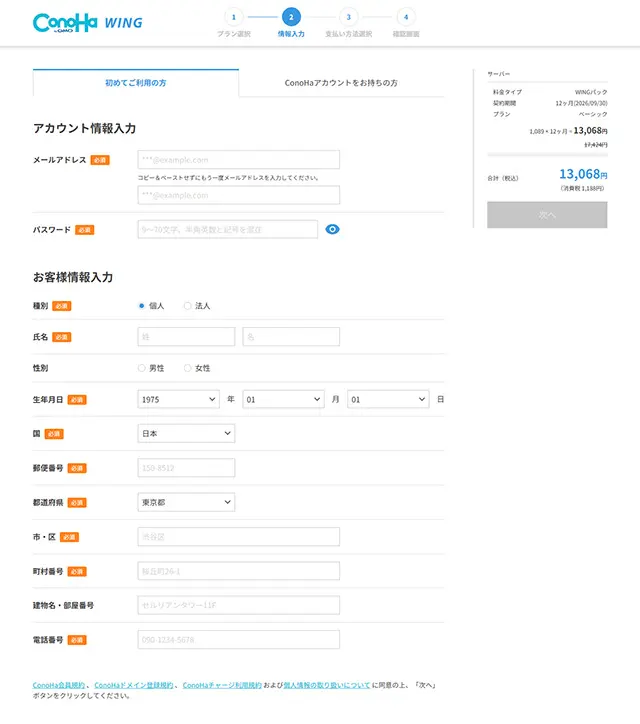Switch to ConoHaアカウントをお持ちの方 tab

[x=341, y=83]
